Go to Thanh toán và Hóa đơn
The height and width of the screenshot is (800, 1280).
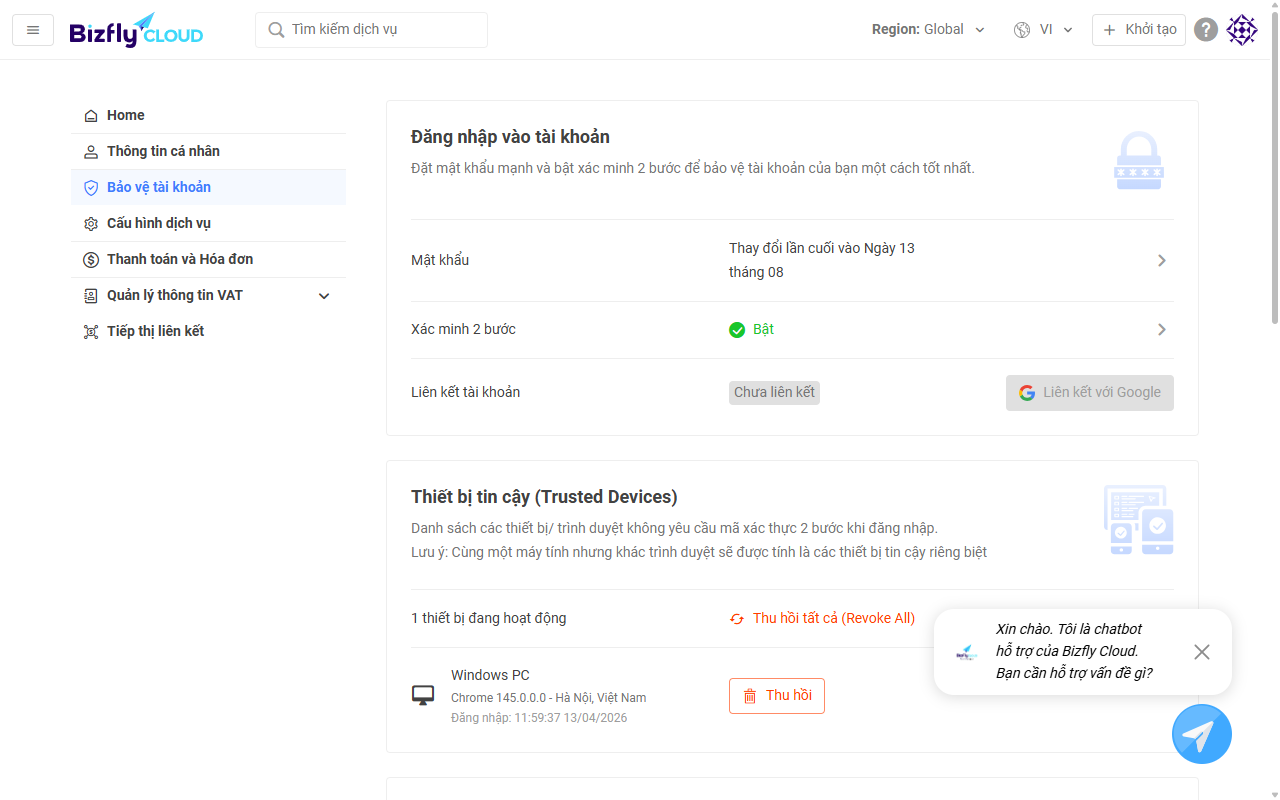click(x=180, y=260)
